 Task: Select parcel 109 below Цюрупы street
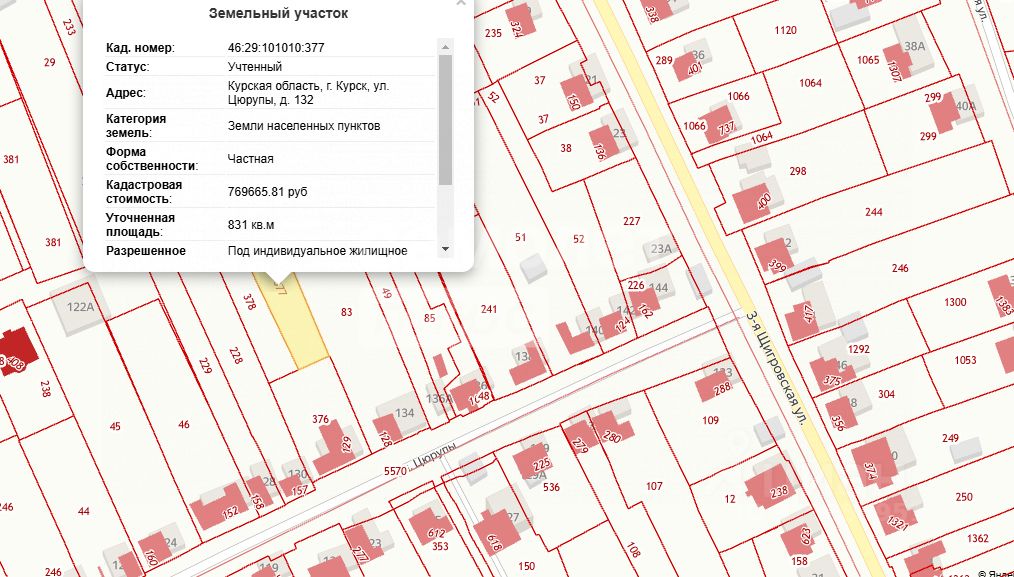[710, 420]
